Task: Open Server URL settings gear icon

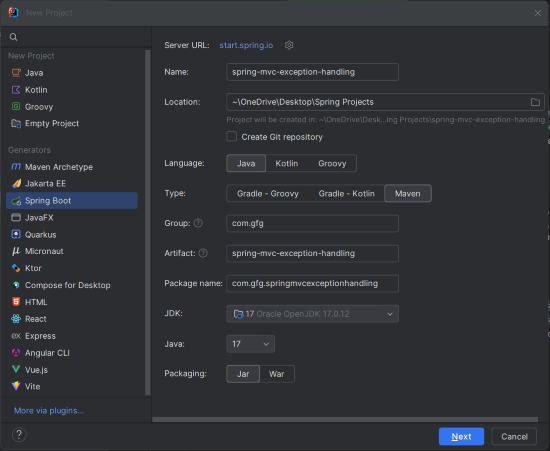Action: [x=289, y=45]
